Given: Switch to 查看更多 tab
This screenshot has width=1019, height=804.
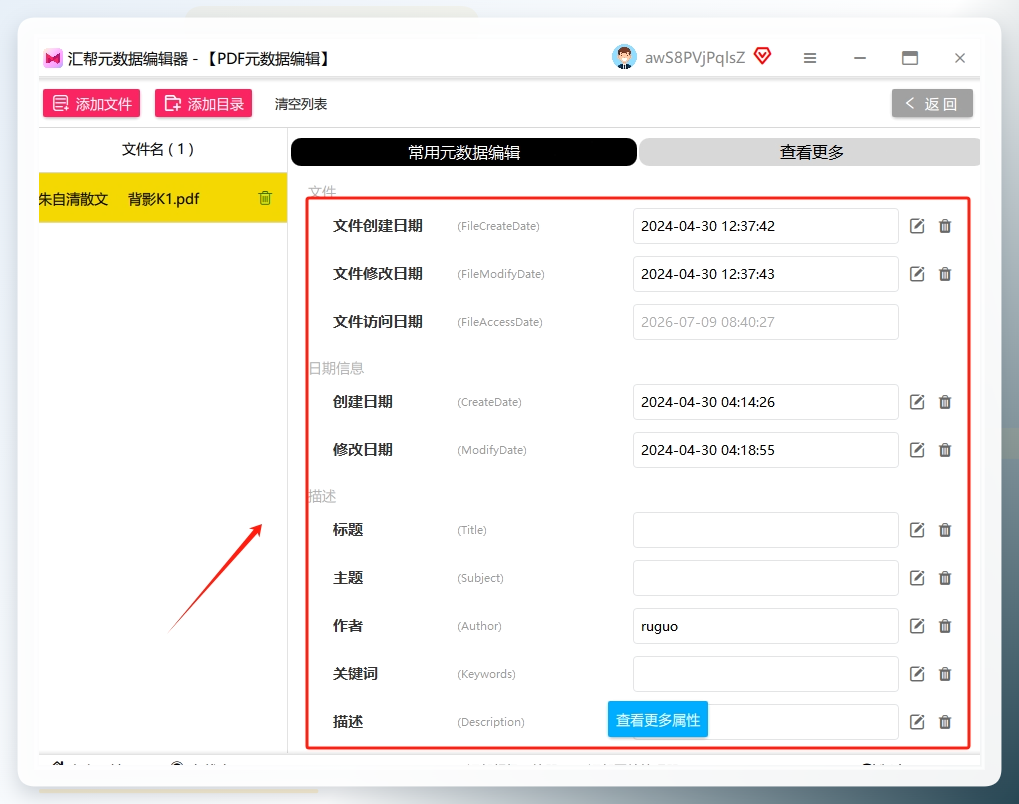Looking at the screenshot, I should pos(810,152).
